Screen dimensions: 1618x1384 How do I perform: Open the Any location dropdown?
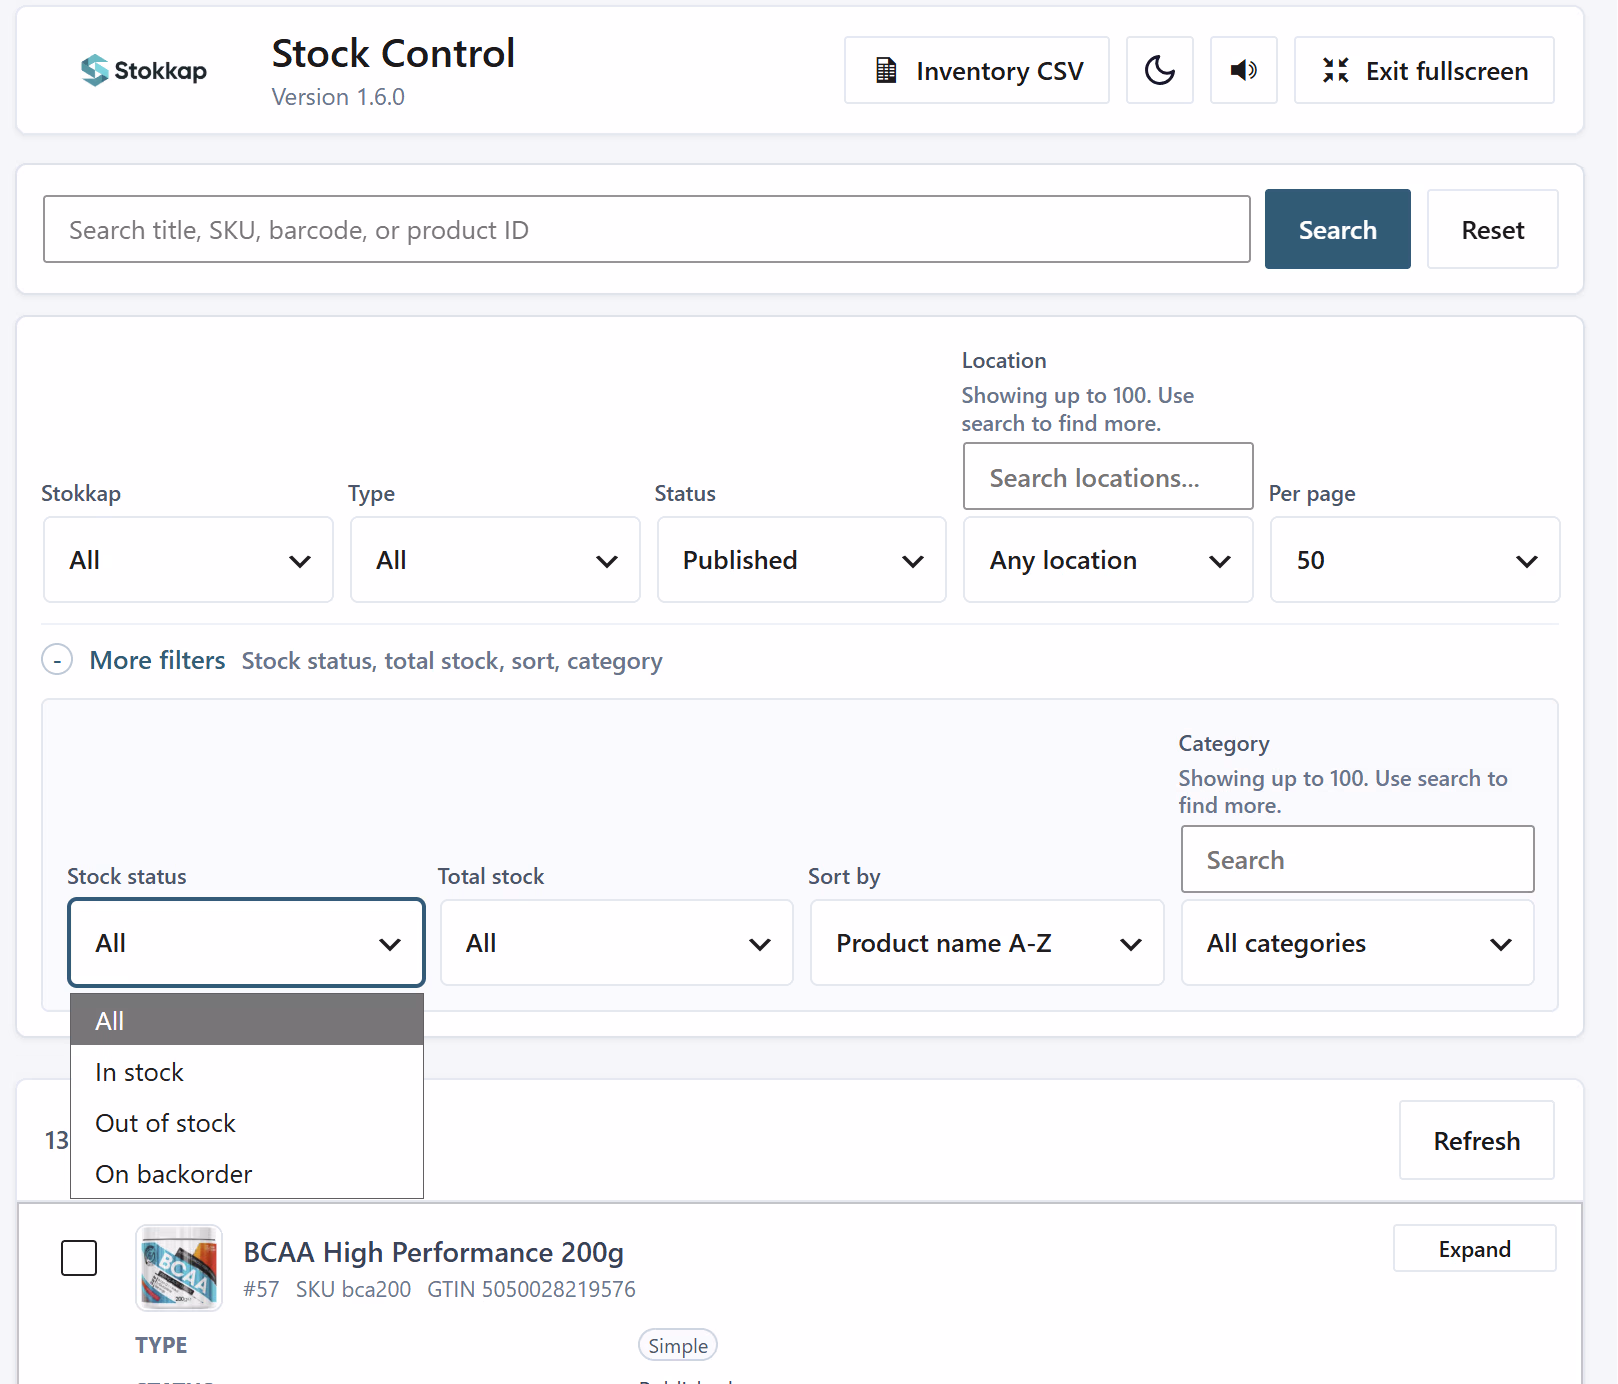[1108, 560]
